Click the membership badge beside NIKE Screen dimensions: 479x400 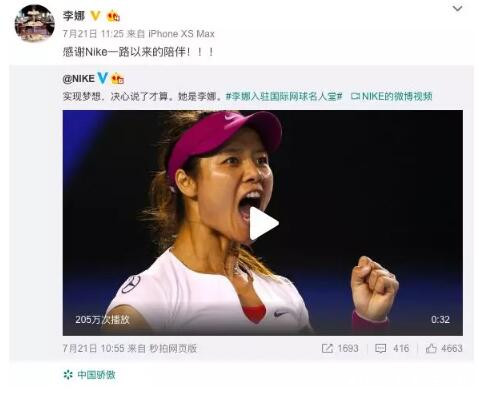[x=117, y=79]
